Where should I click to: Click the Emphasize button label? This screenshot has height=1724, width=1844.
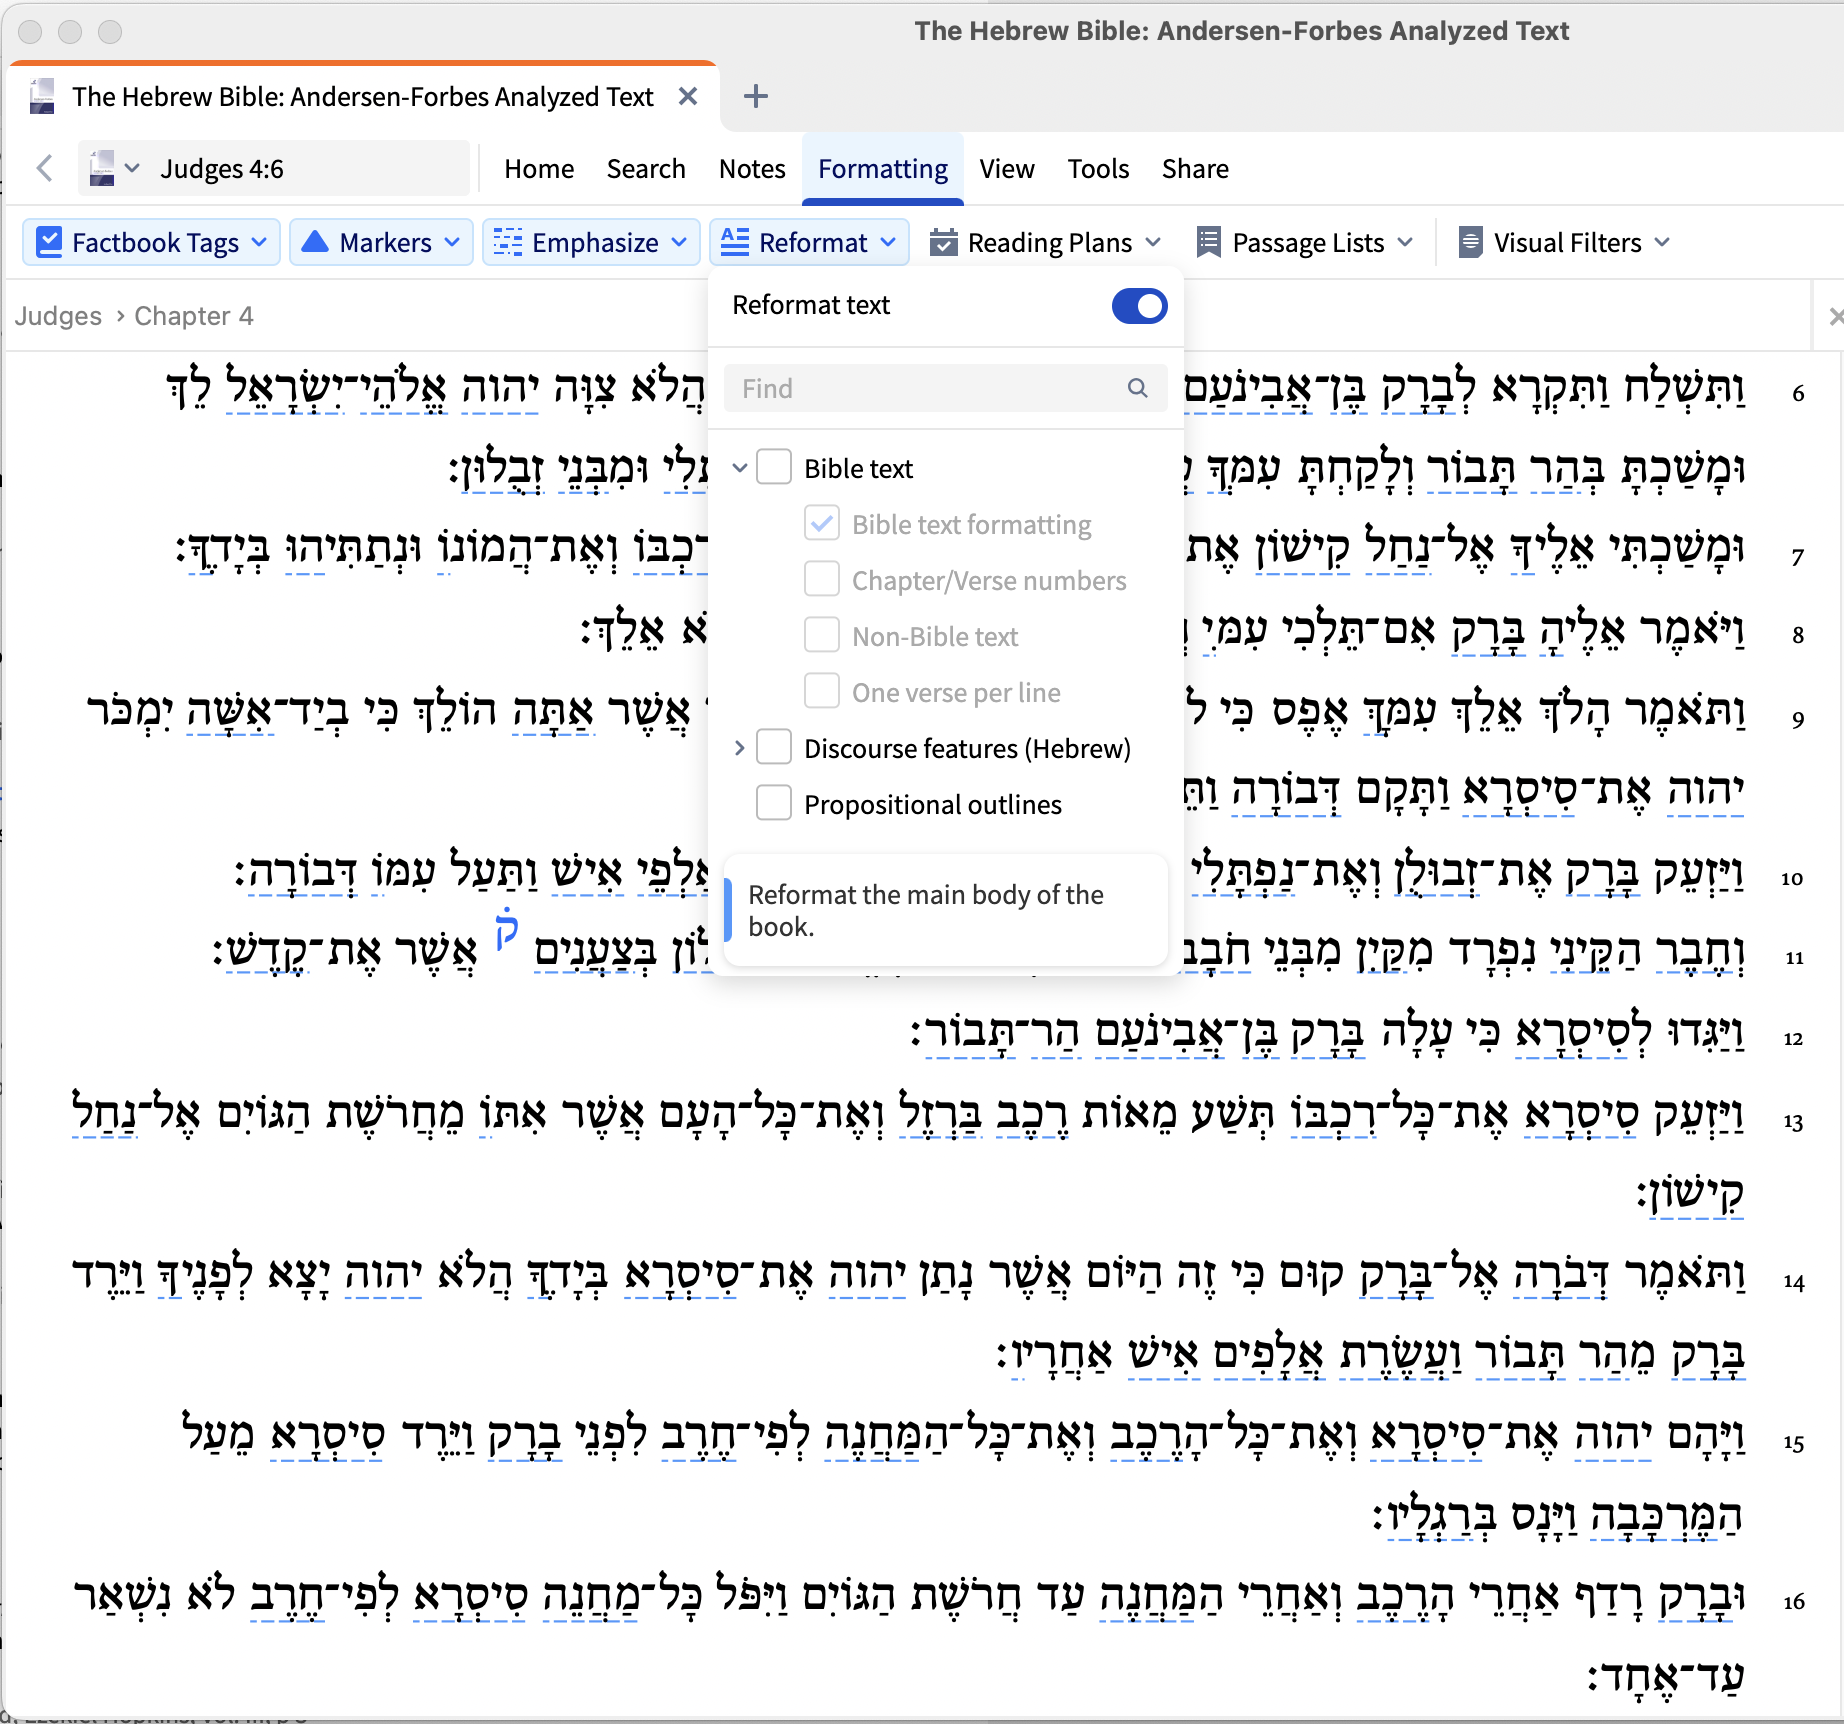point(595,243)
